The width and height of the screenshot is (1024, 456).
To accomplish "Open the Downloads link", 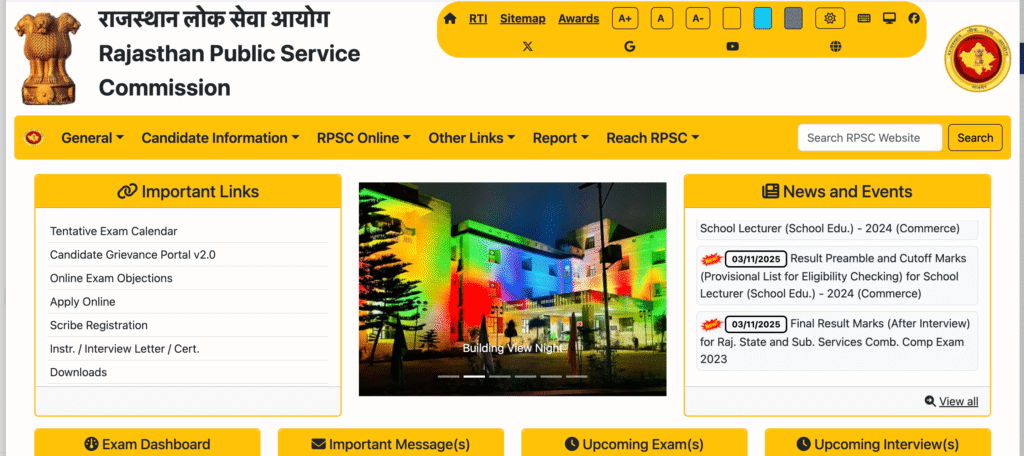I will 78,372.
